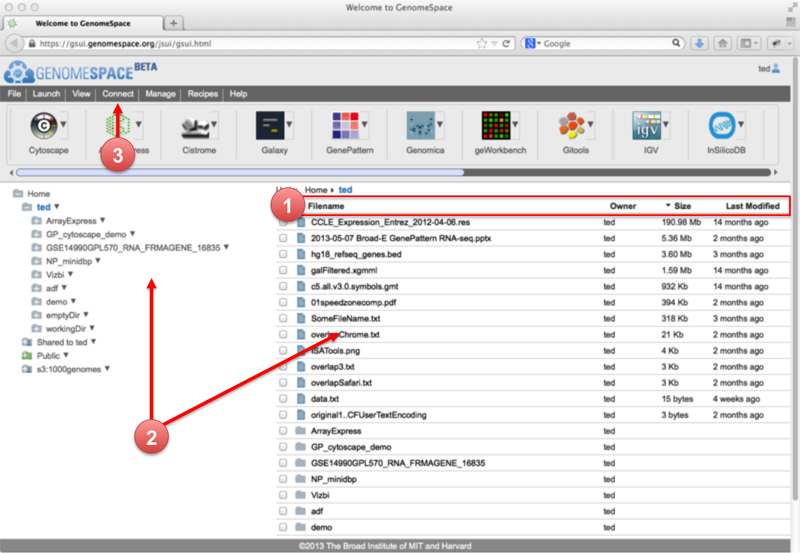This screenshot has width=800, height=553.
Task: Launch the geWorkbench tool icon
Action: (496, 125)
